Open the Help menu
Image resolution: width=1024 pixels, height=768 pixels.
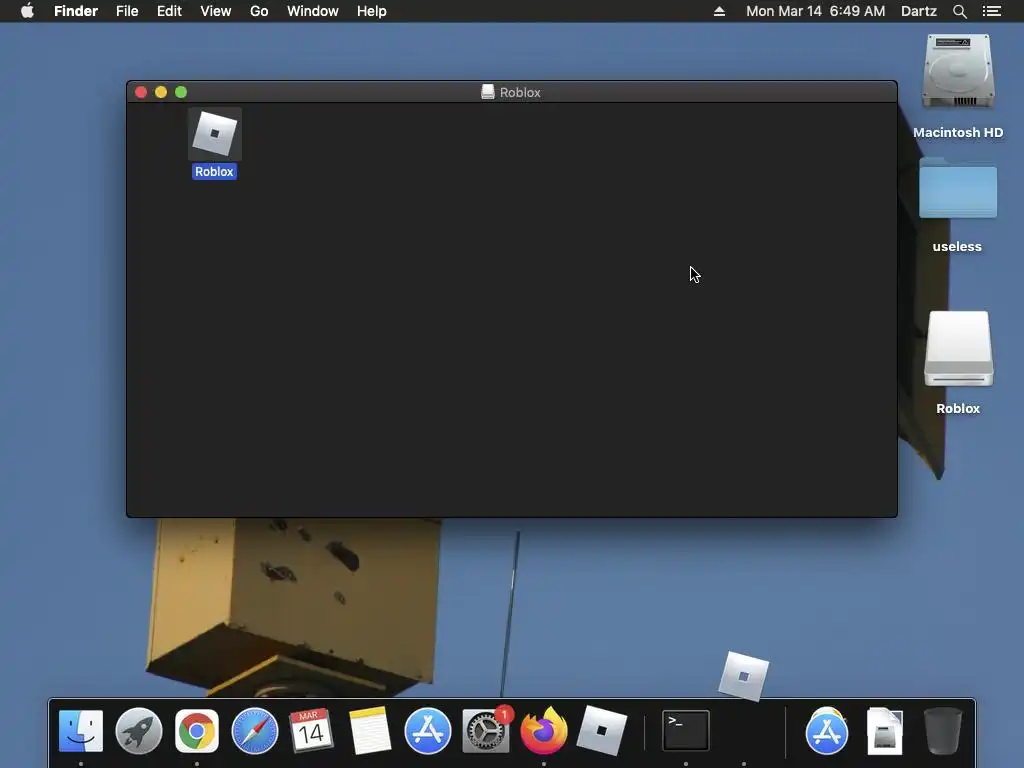[x=372, y=11]
